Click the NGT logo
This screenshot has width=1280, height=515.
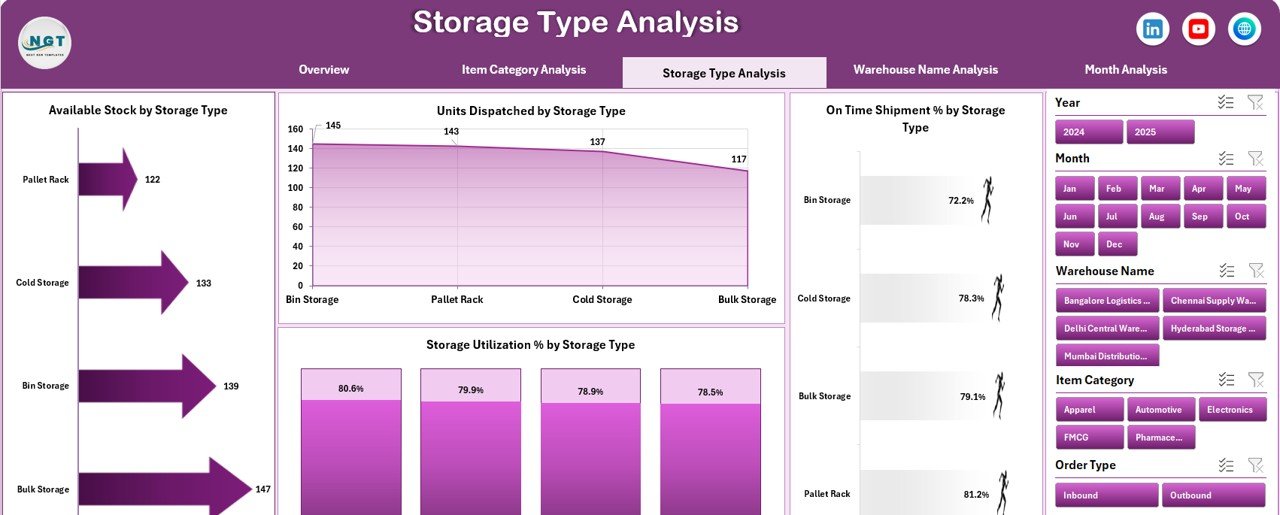click(44, 43)
